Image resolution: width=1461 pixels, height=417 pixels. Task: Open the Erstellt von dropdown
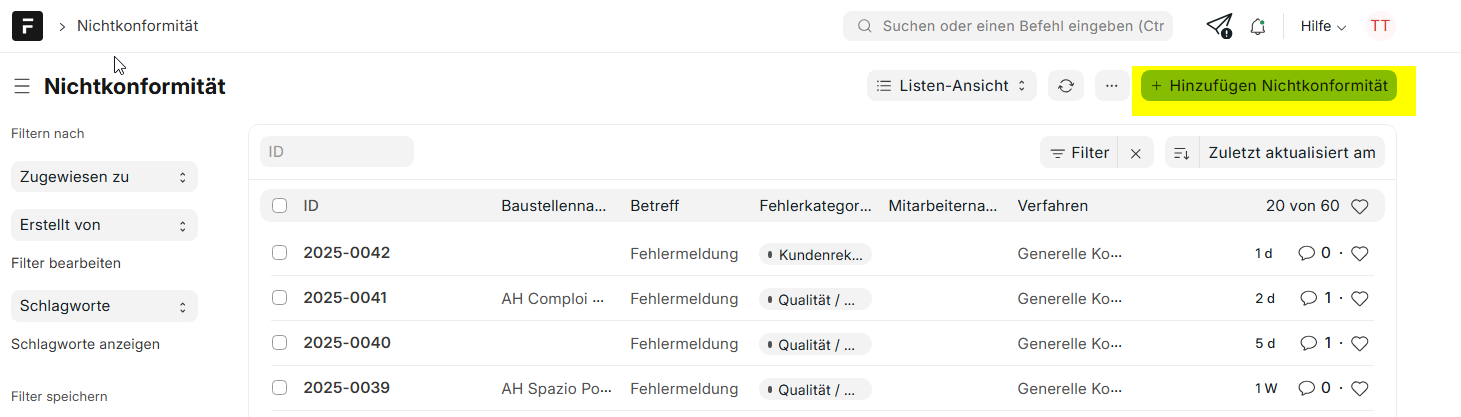tap(104, 225)
